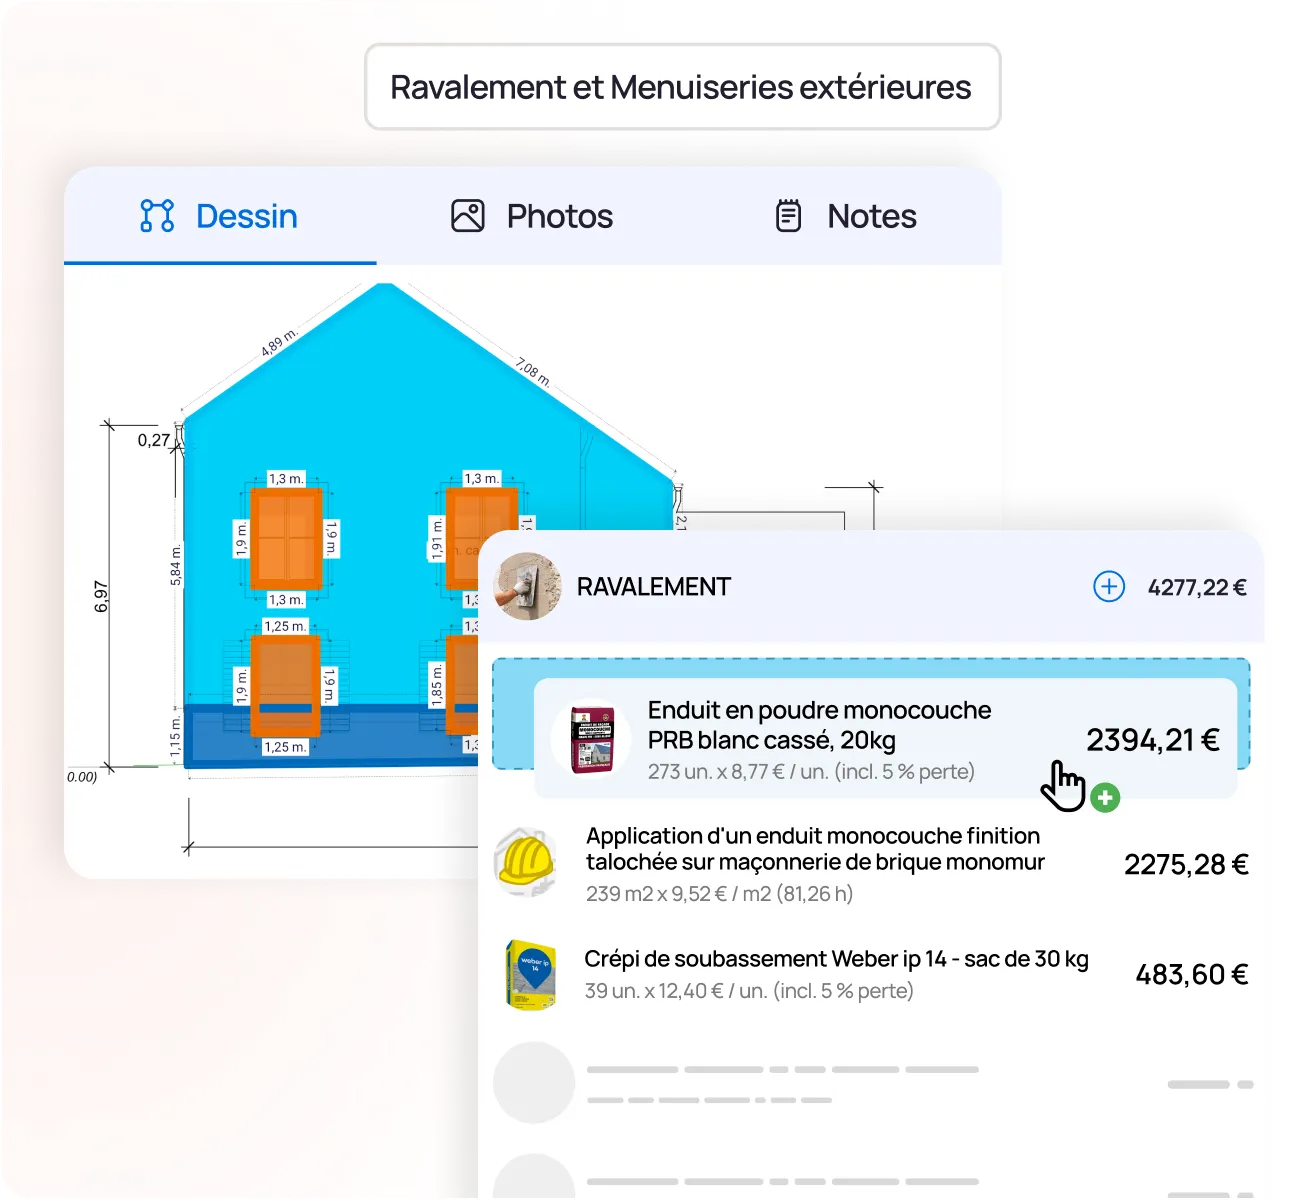Click the 4,89 m. roof slope label
Image resolution: width=1296 pixels, height=1200 pixels.
tap(279, 342)
